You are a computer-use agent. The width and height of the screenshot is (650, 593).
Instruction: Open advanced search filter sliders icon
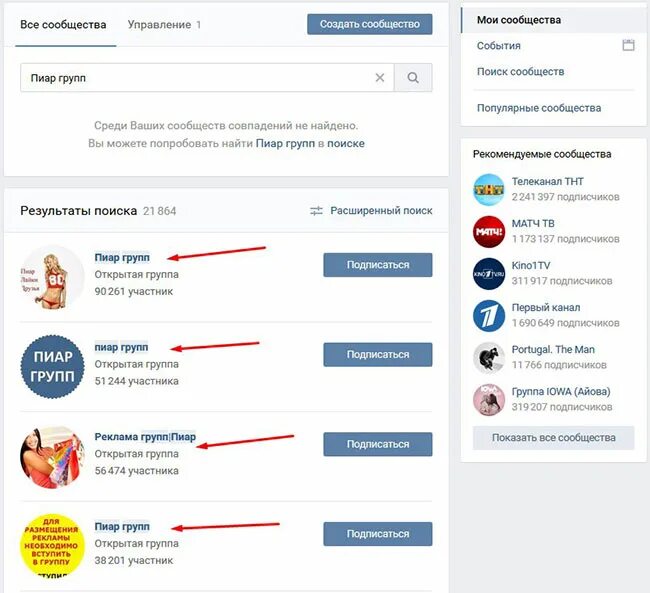(316, 211)
